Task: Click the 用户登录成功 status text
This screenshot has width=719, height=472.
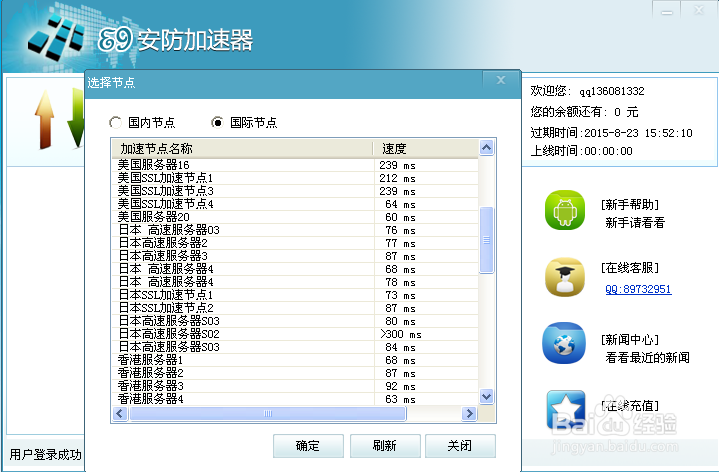Action: pos(45,455)
